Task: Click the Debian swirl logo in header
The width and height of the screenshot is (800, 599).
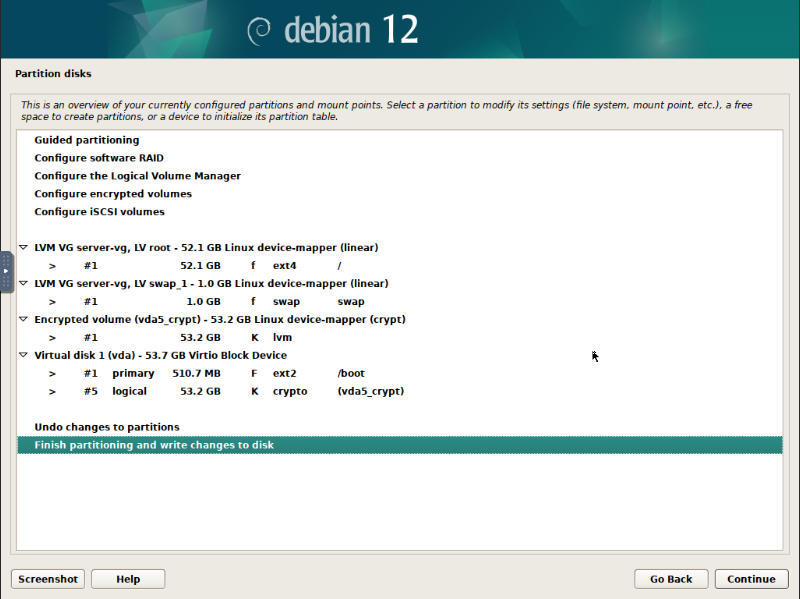Action: coord(259,31)
